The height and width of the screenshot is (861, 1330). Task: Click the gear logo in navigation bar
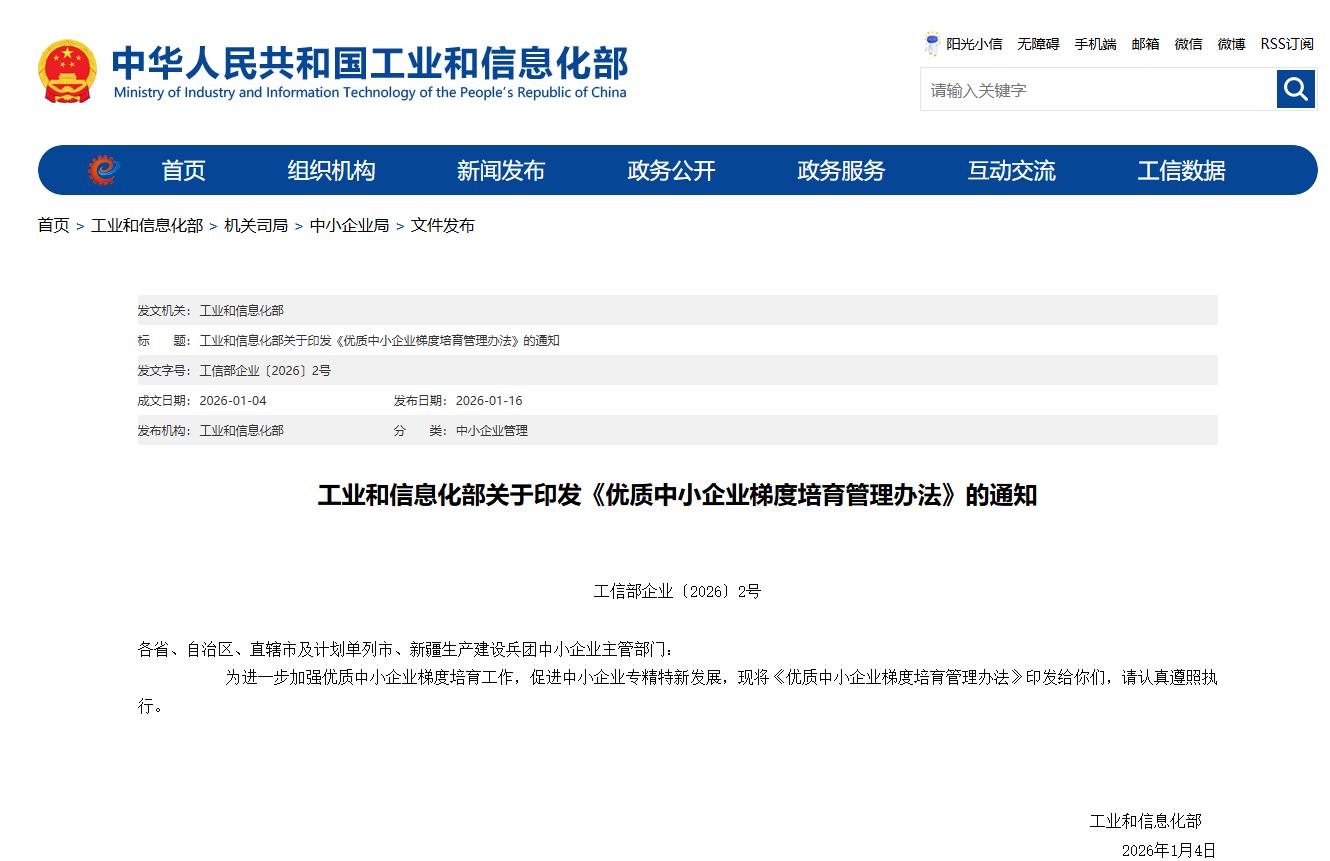[x=103, y=171]
